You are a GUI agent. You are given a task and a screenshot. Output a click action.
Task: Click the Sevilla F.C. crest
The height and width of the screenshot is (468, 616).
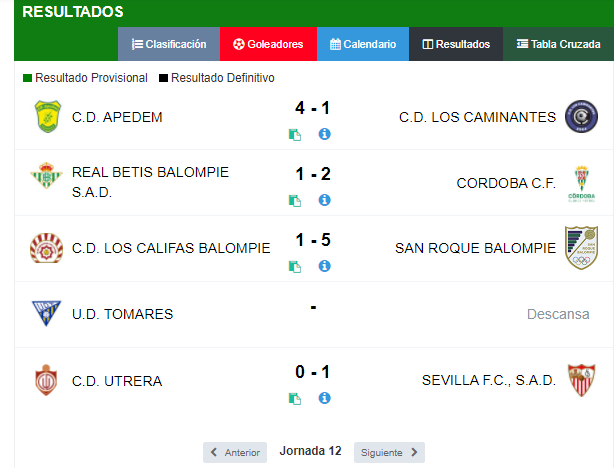point(581,380)
